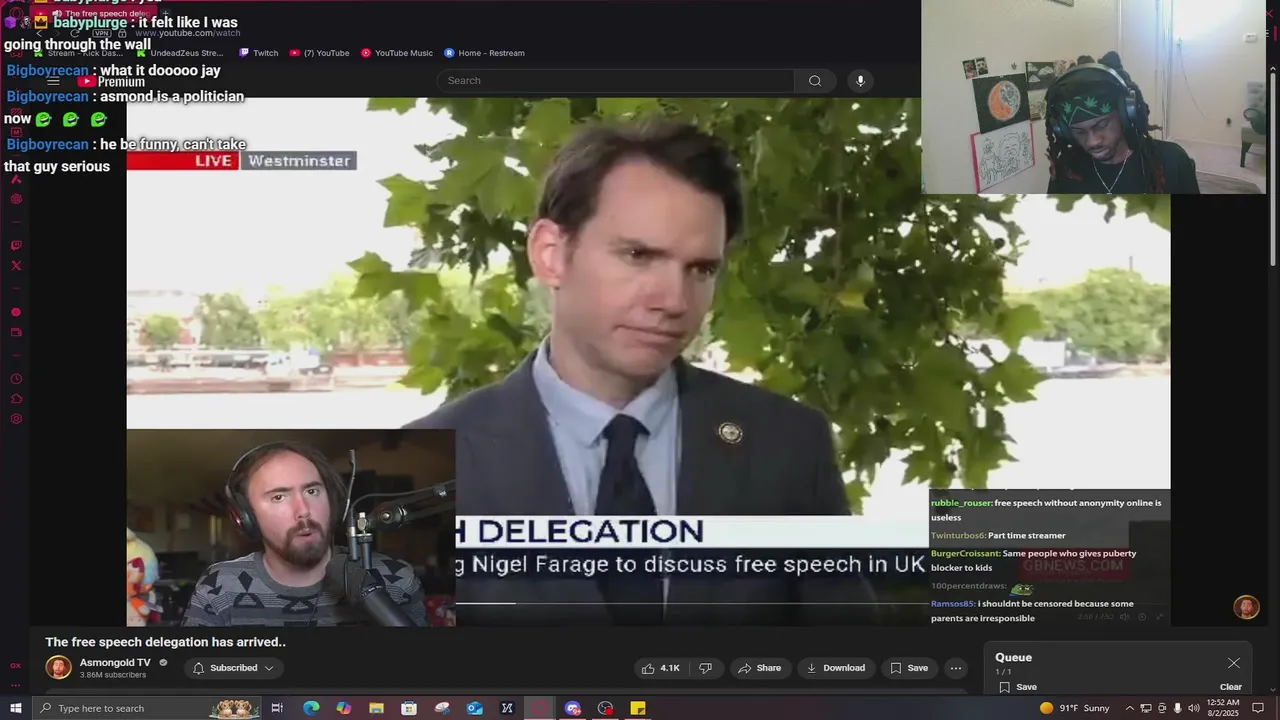This screenshot has height=720, width=1280.
Task: Open the 91°F Sunny weather widget
Action: (1075, 708)
